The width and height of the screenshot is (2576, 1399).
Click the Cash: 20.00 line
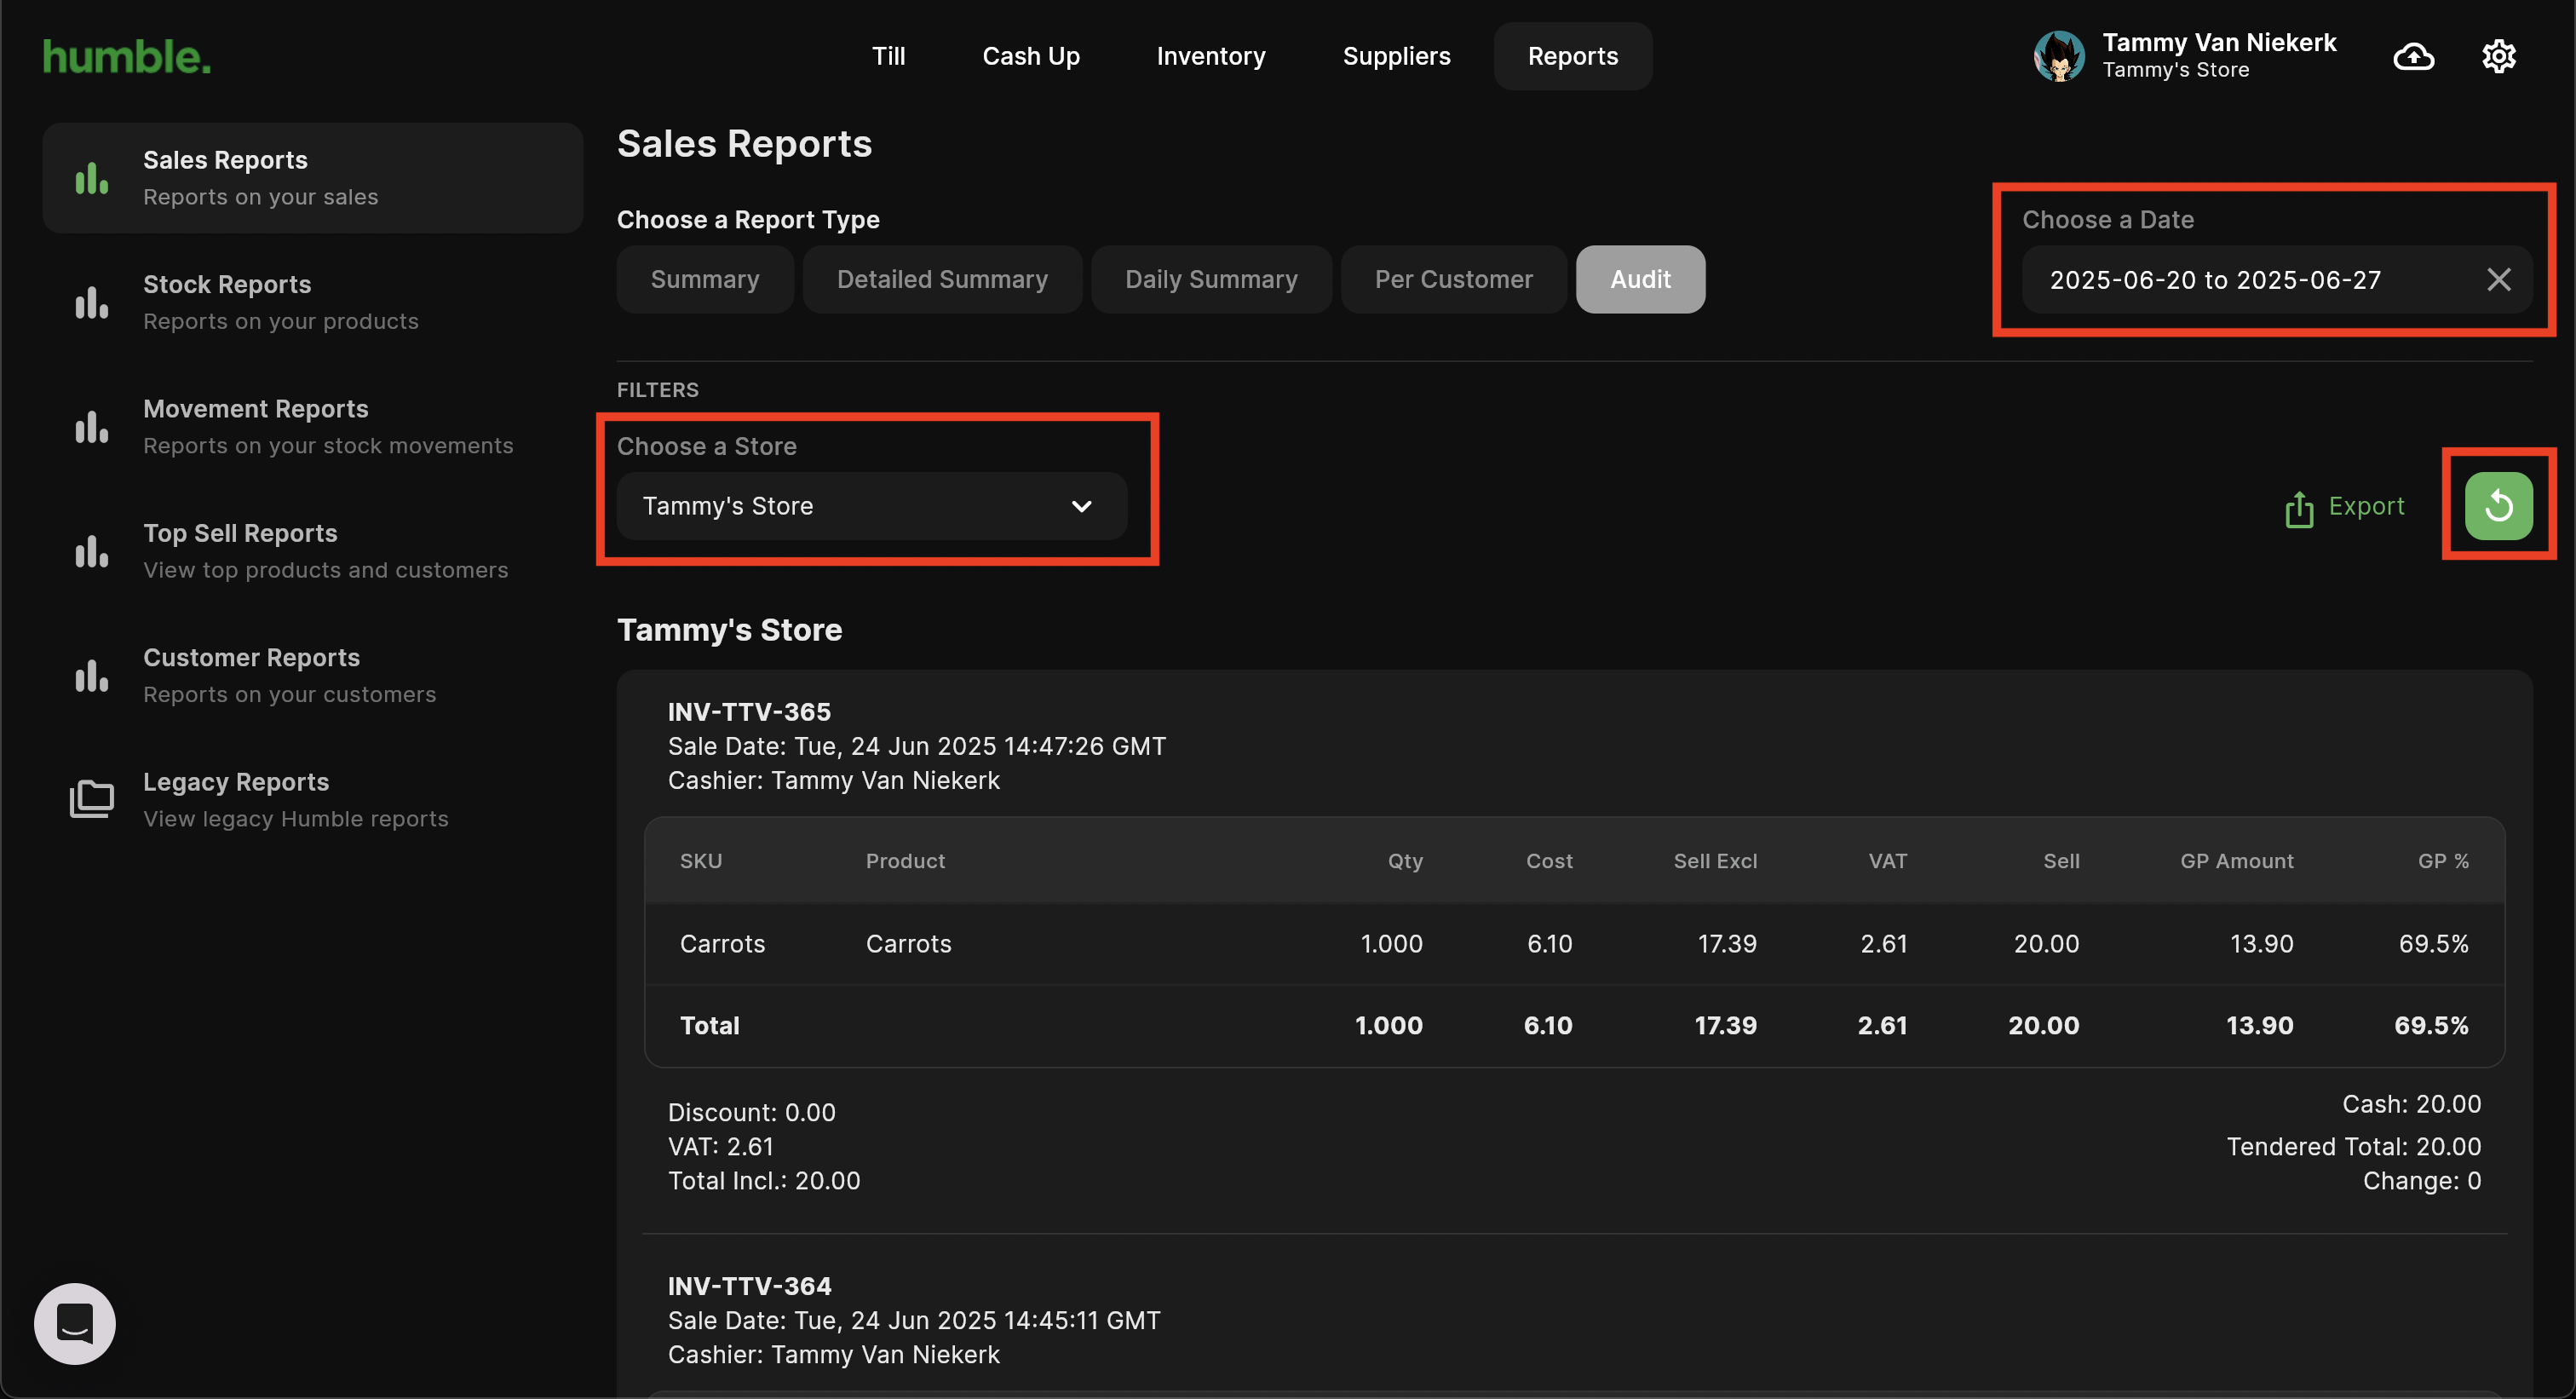[x=2411, y=1104]
